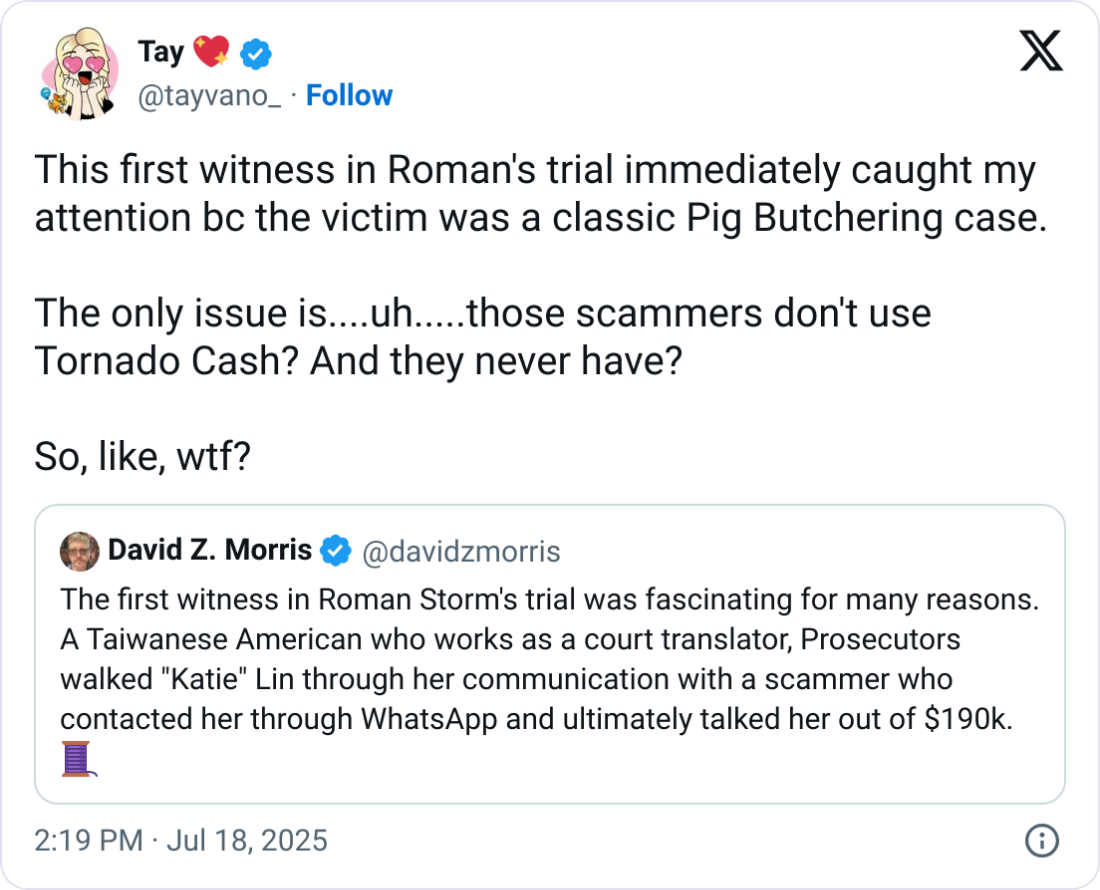Image resolution: width=1100 pixels, height=890 pixels.
Task: Click the purple thread spool emoji
Action: pos(77,757)
